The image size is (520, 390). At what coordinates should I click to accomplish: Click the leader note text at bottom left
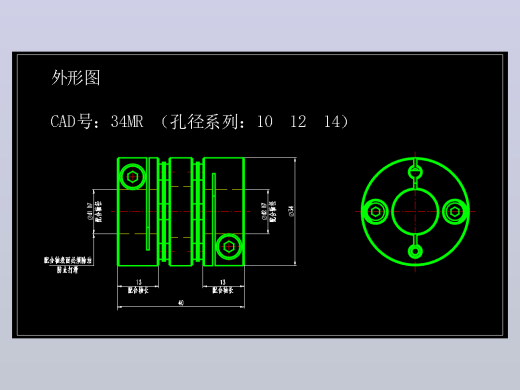[68, 265]
